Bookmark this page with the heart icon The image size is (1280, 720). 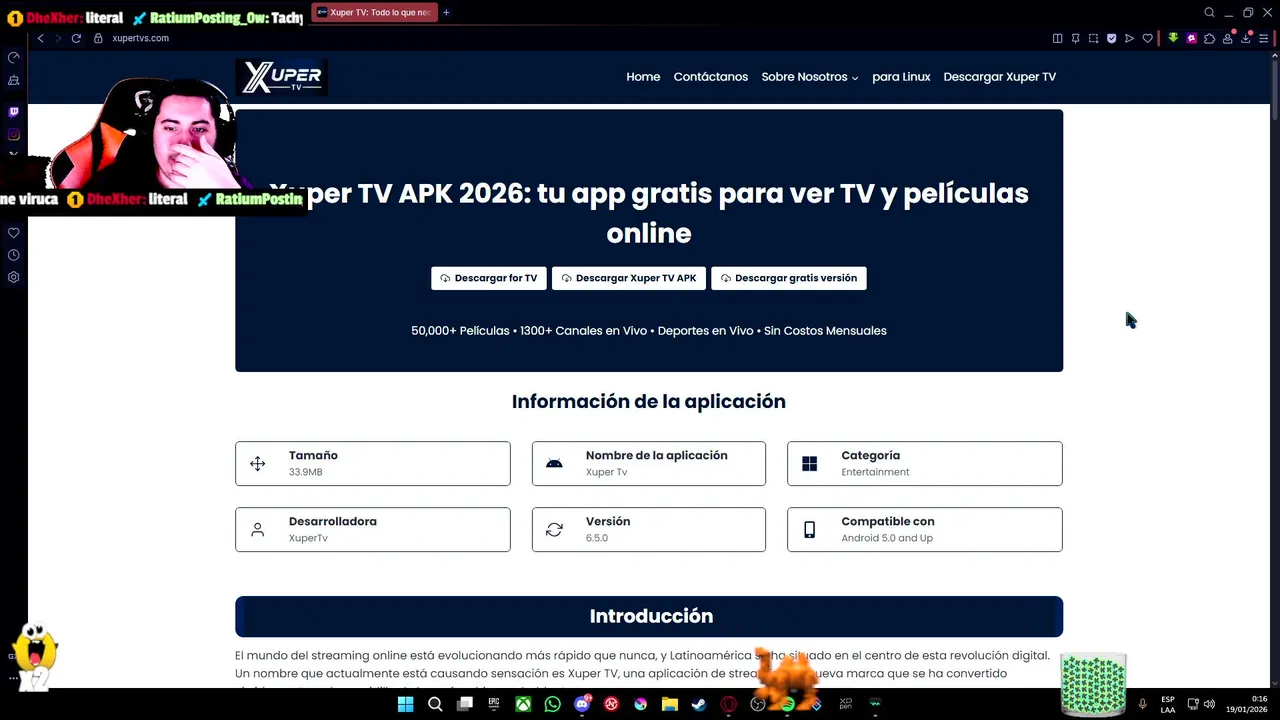(1147, 38)
